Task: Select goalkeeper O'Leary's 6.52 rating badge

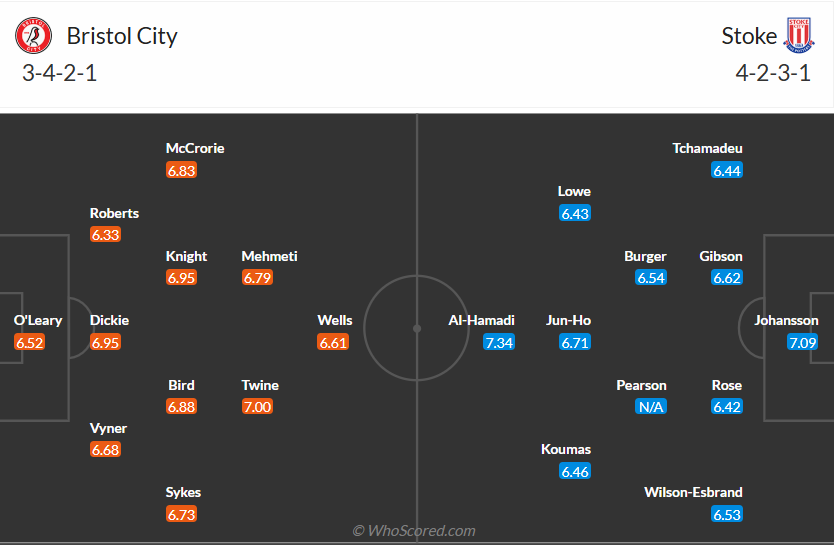Action: click(30, 342)
